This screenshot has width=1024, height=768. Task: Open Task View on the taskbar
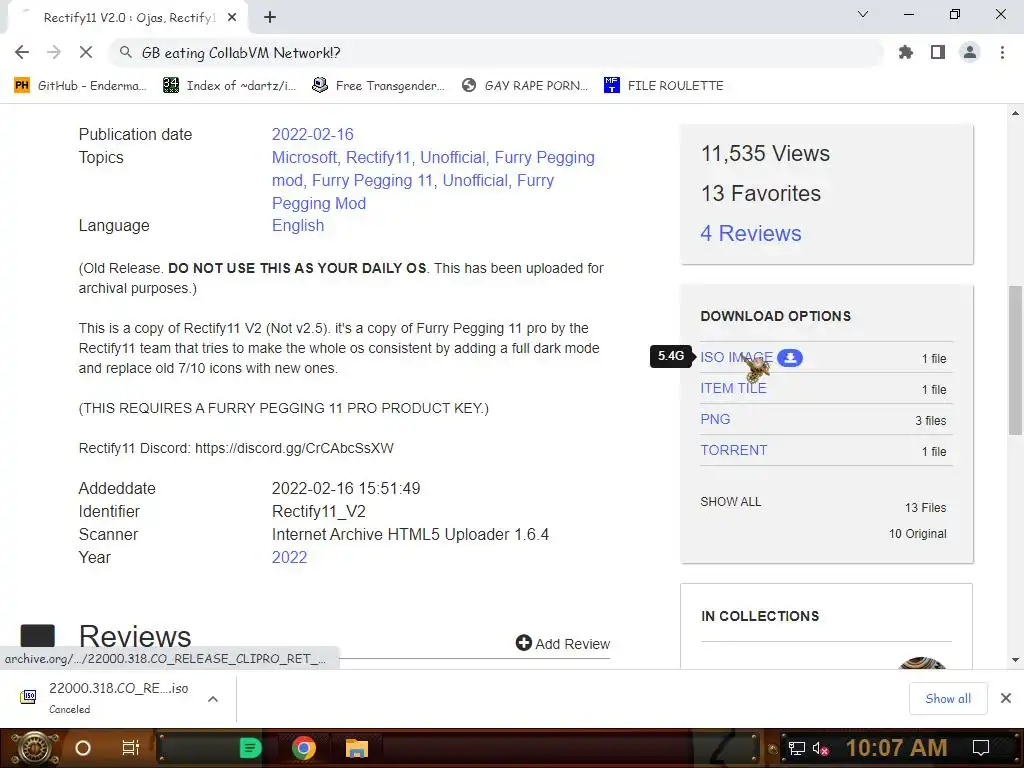[131, 748]
